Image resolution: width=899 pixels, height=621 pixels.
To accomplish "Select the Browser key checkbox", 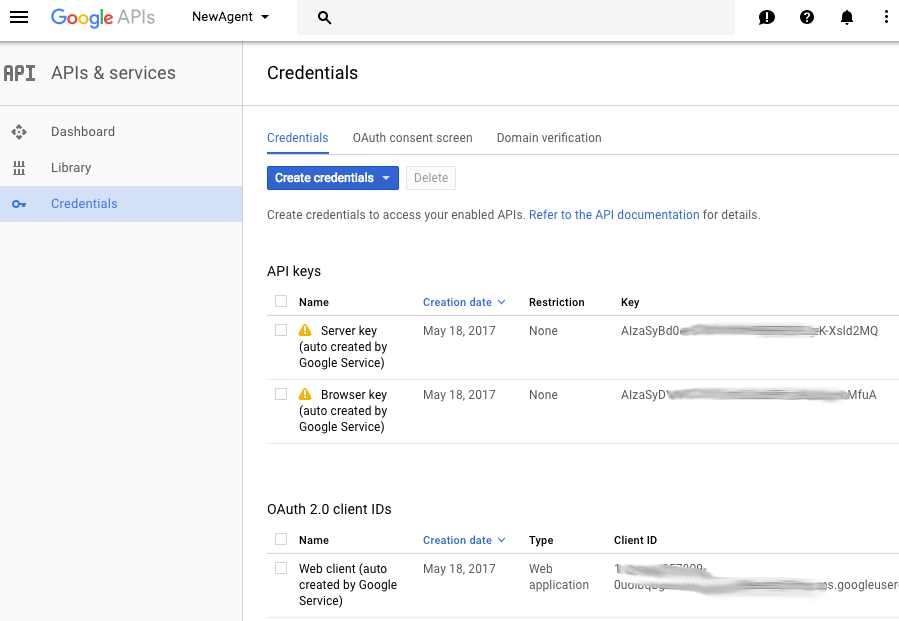I will coord(281,394).
